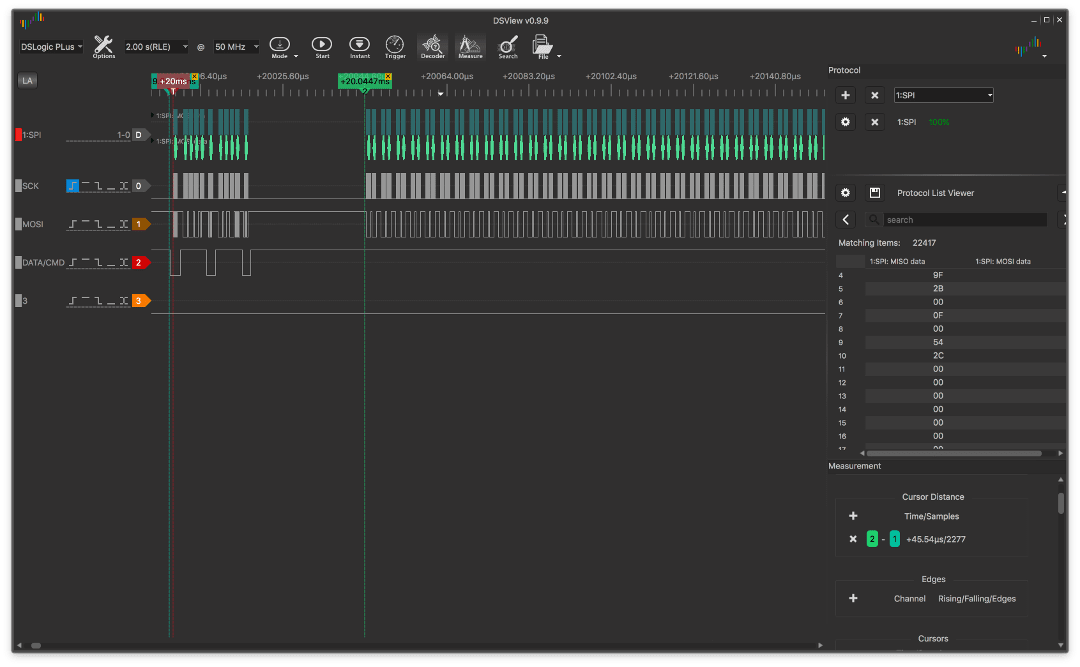Screen dimensions: 1080x667
Task: Delete the 1:SPI decoder row
Action: (x=875, y=122)
